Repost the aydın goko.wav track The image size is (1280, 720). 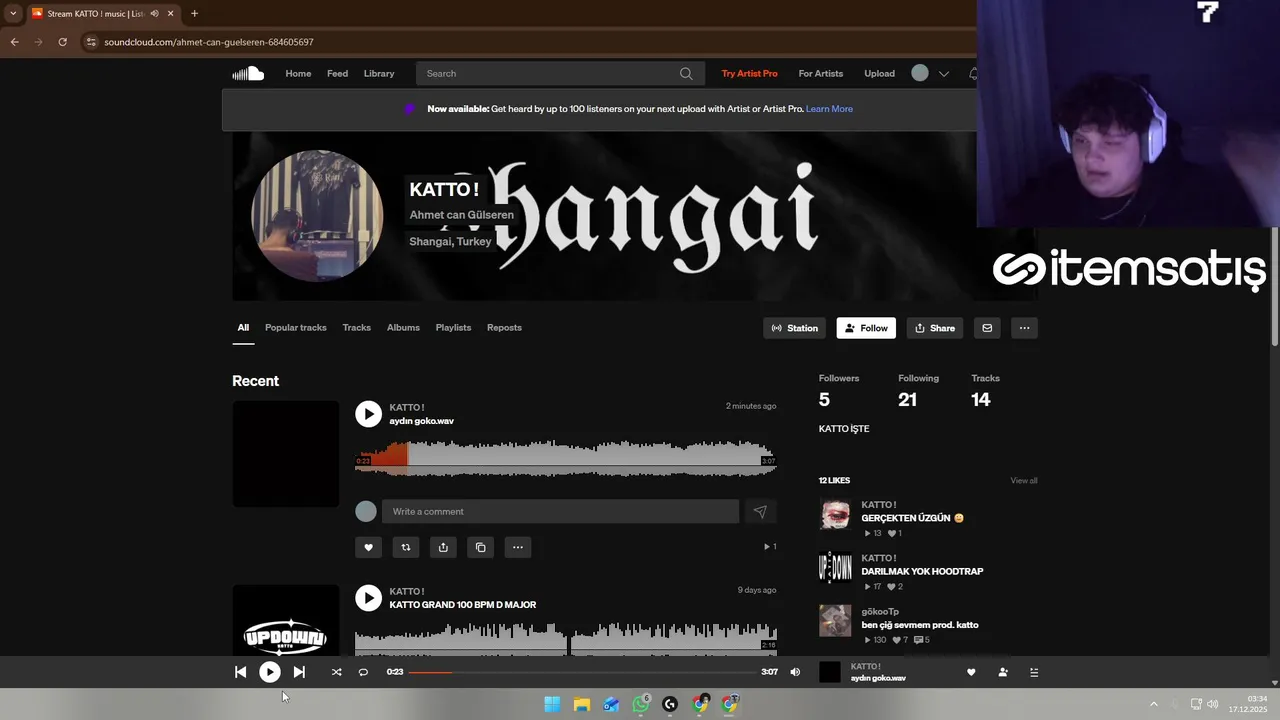coord(406,547)
